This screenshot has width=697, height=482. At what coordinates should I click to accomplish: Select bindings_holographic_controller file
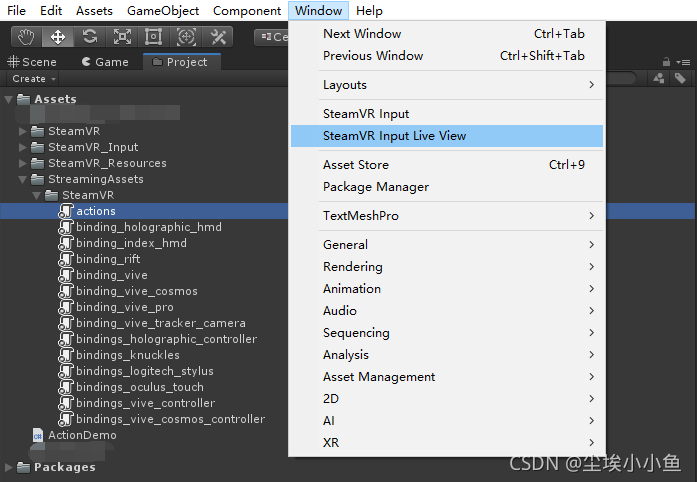click(x=157, y=339)
